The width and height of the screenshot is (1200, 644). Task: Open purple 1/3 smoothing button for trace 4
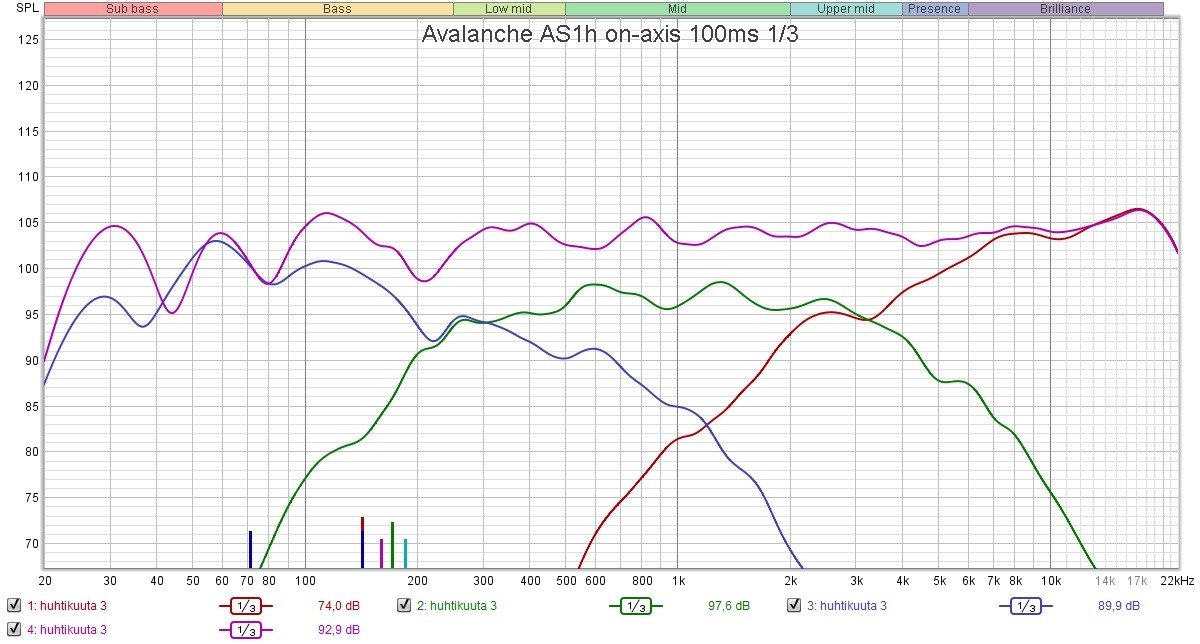[245, 629]
